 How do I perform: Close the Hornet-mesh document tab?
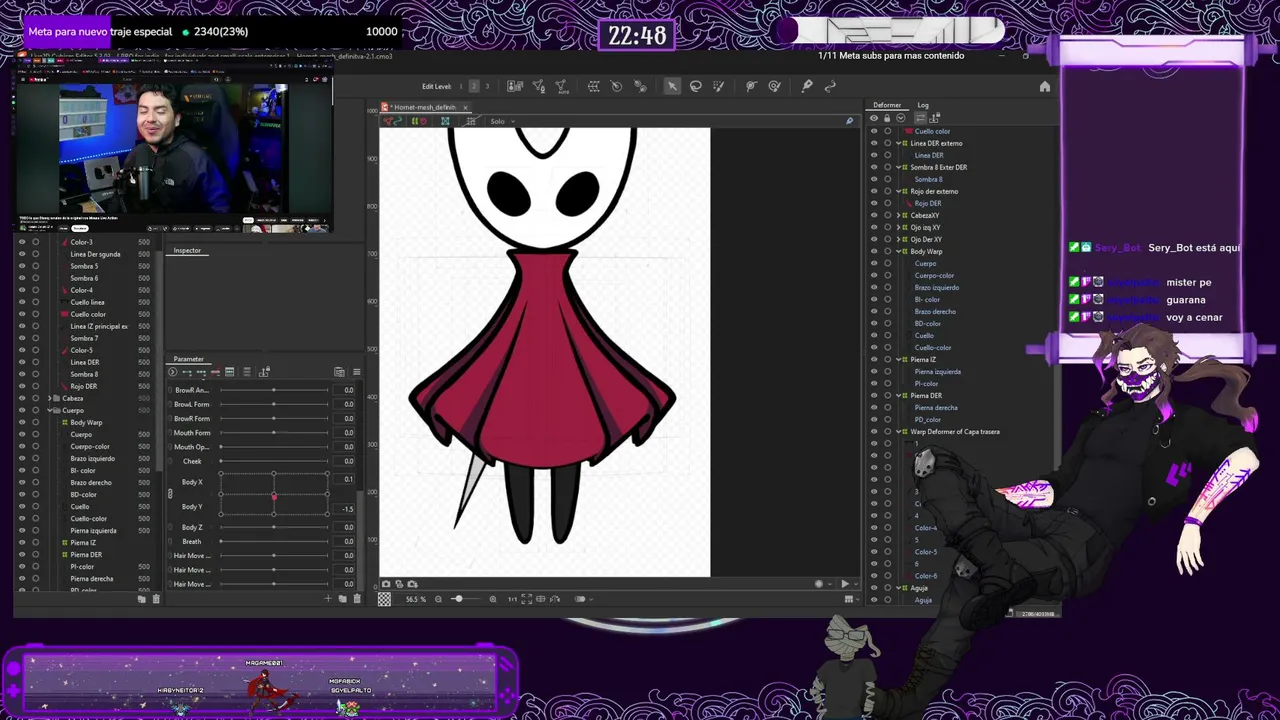pyautogui.click(x=465, y=107)
